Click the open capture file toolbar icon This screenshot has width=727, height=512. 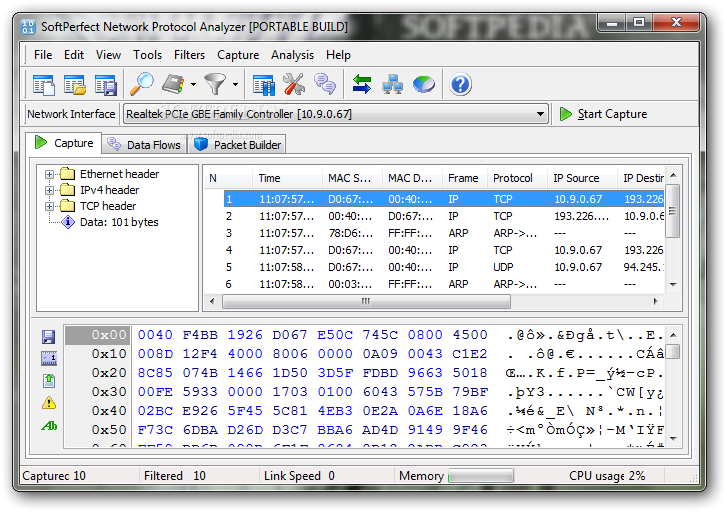point(75,85)
